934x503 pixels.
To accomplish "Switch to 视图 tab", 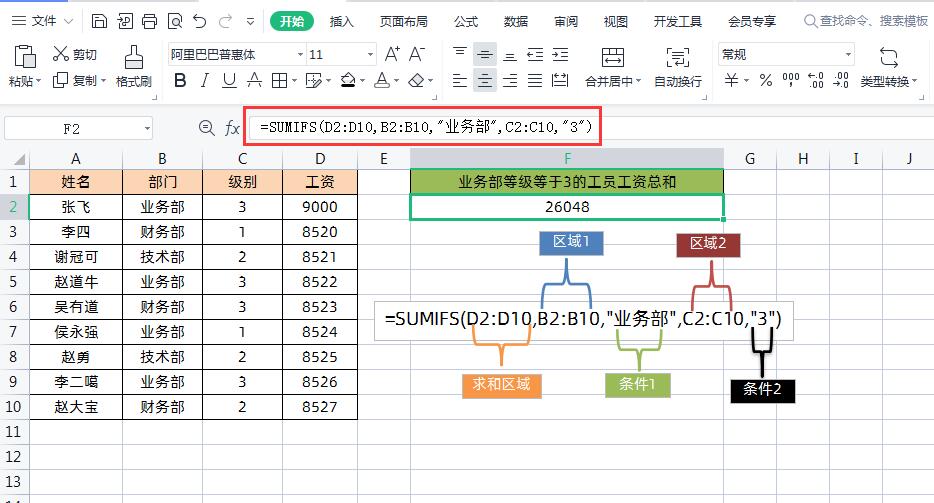I will [615, 21].
